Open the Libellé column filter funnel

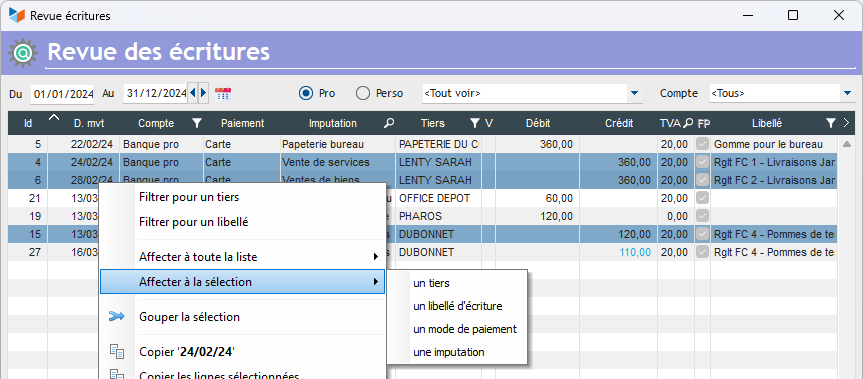coord(831,124)
